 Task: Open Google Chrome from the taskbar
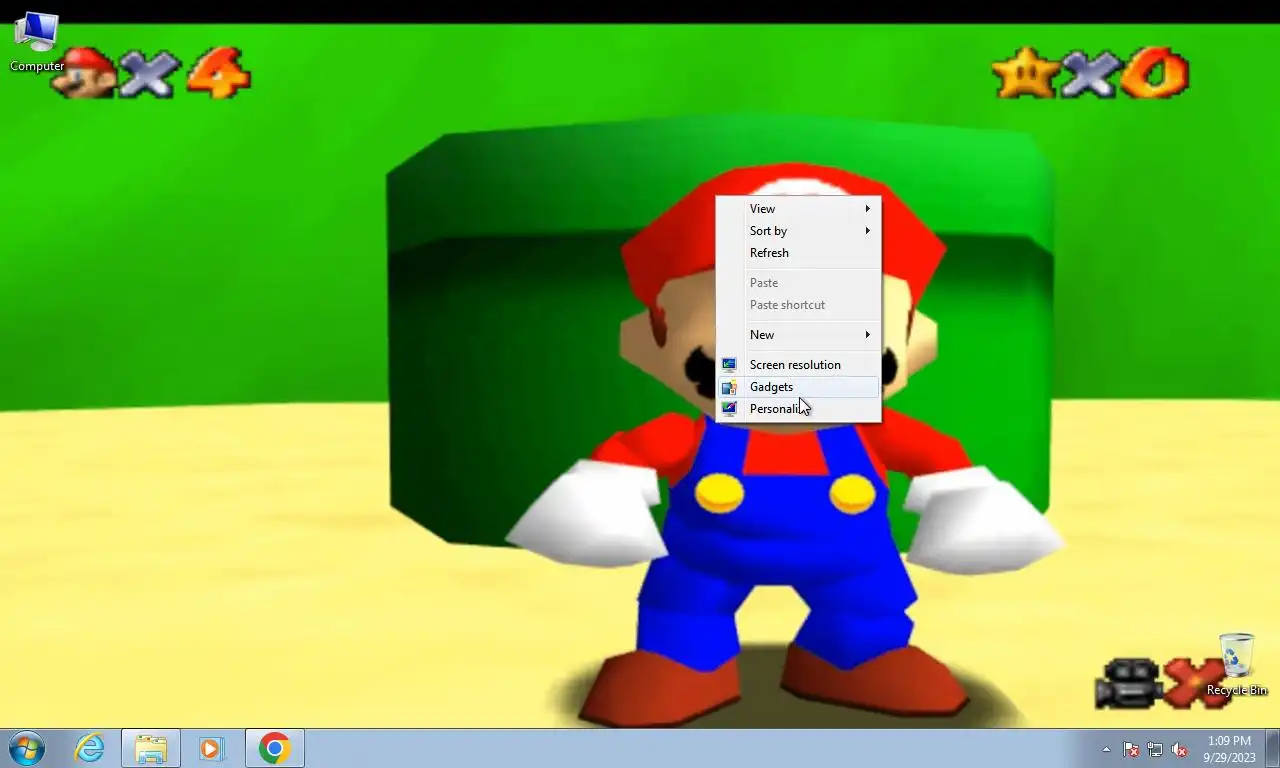274,748
